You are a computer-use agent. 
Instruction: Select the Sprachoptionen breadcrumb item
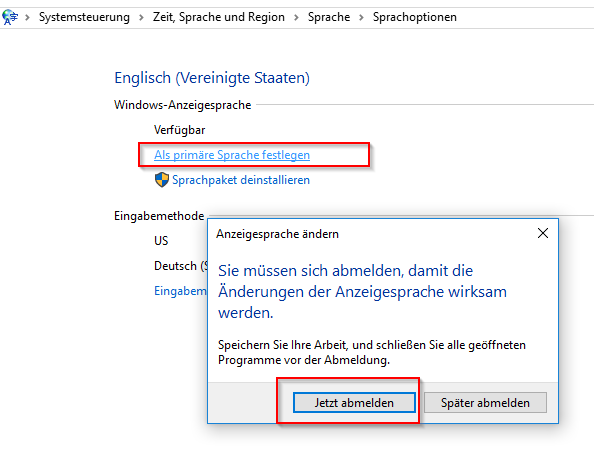coord(414,17)
